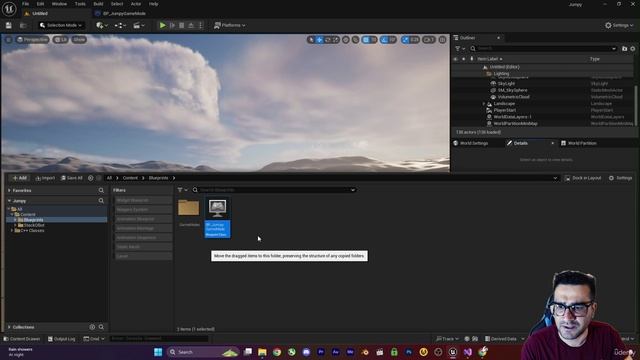The height and width of the screenshot is (360, 640).
Task: Click the viewport layout maximize icon
Action: (442, 40)
